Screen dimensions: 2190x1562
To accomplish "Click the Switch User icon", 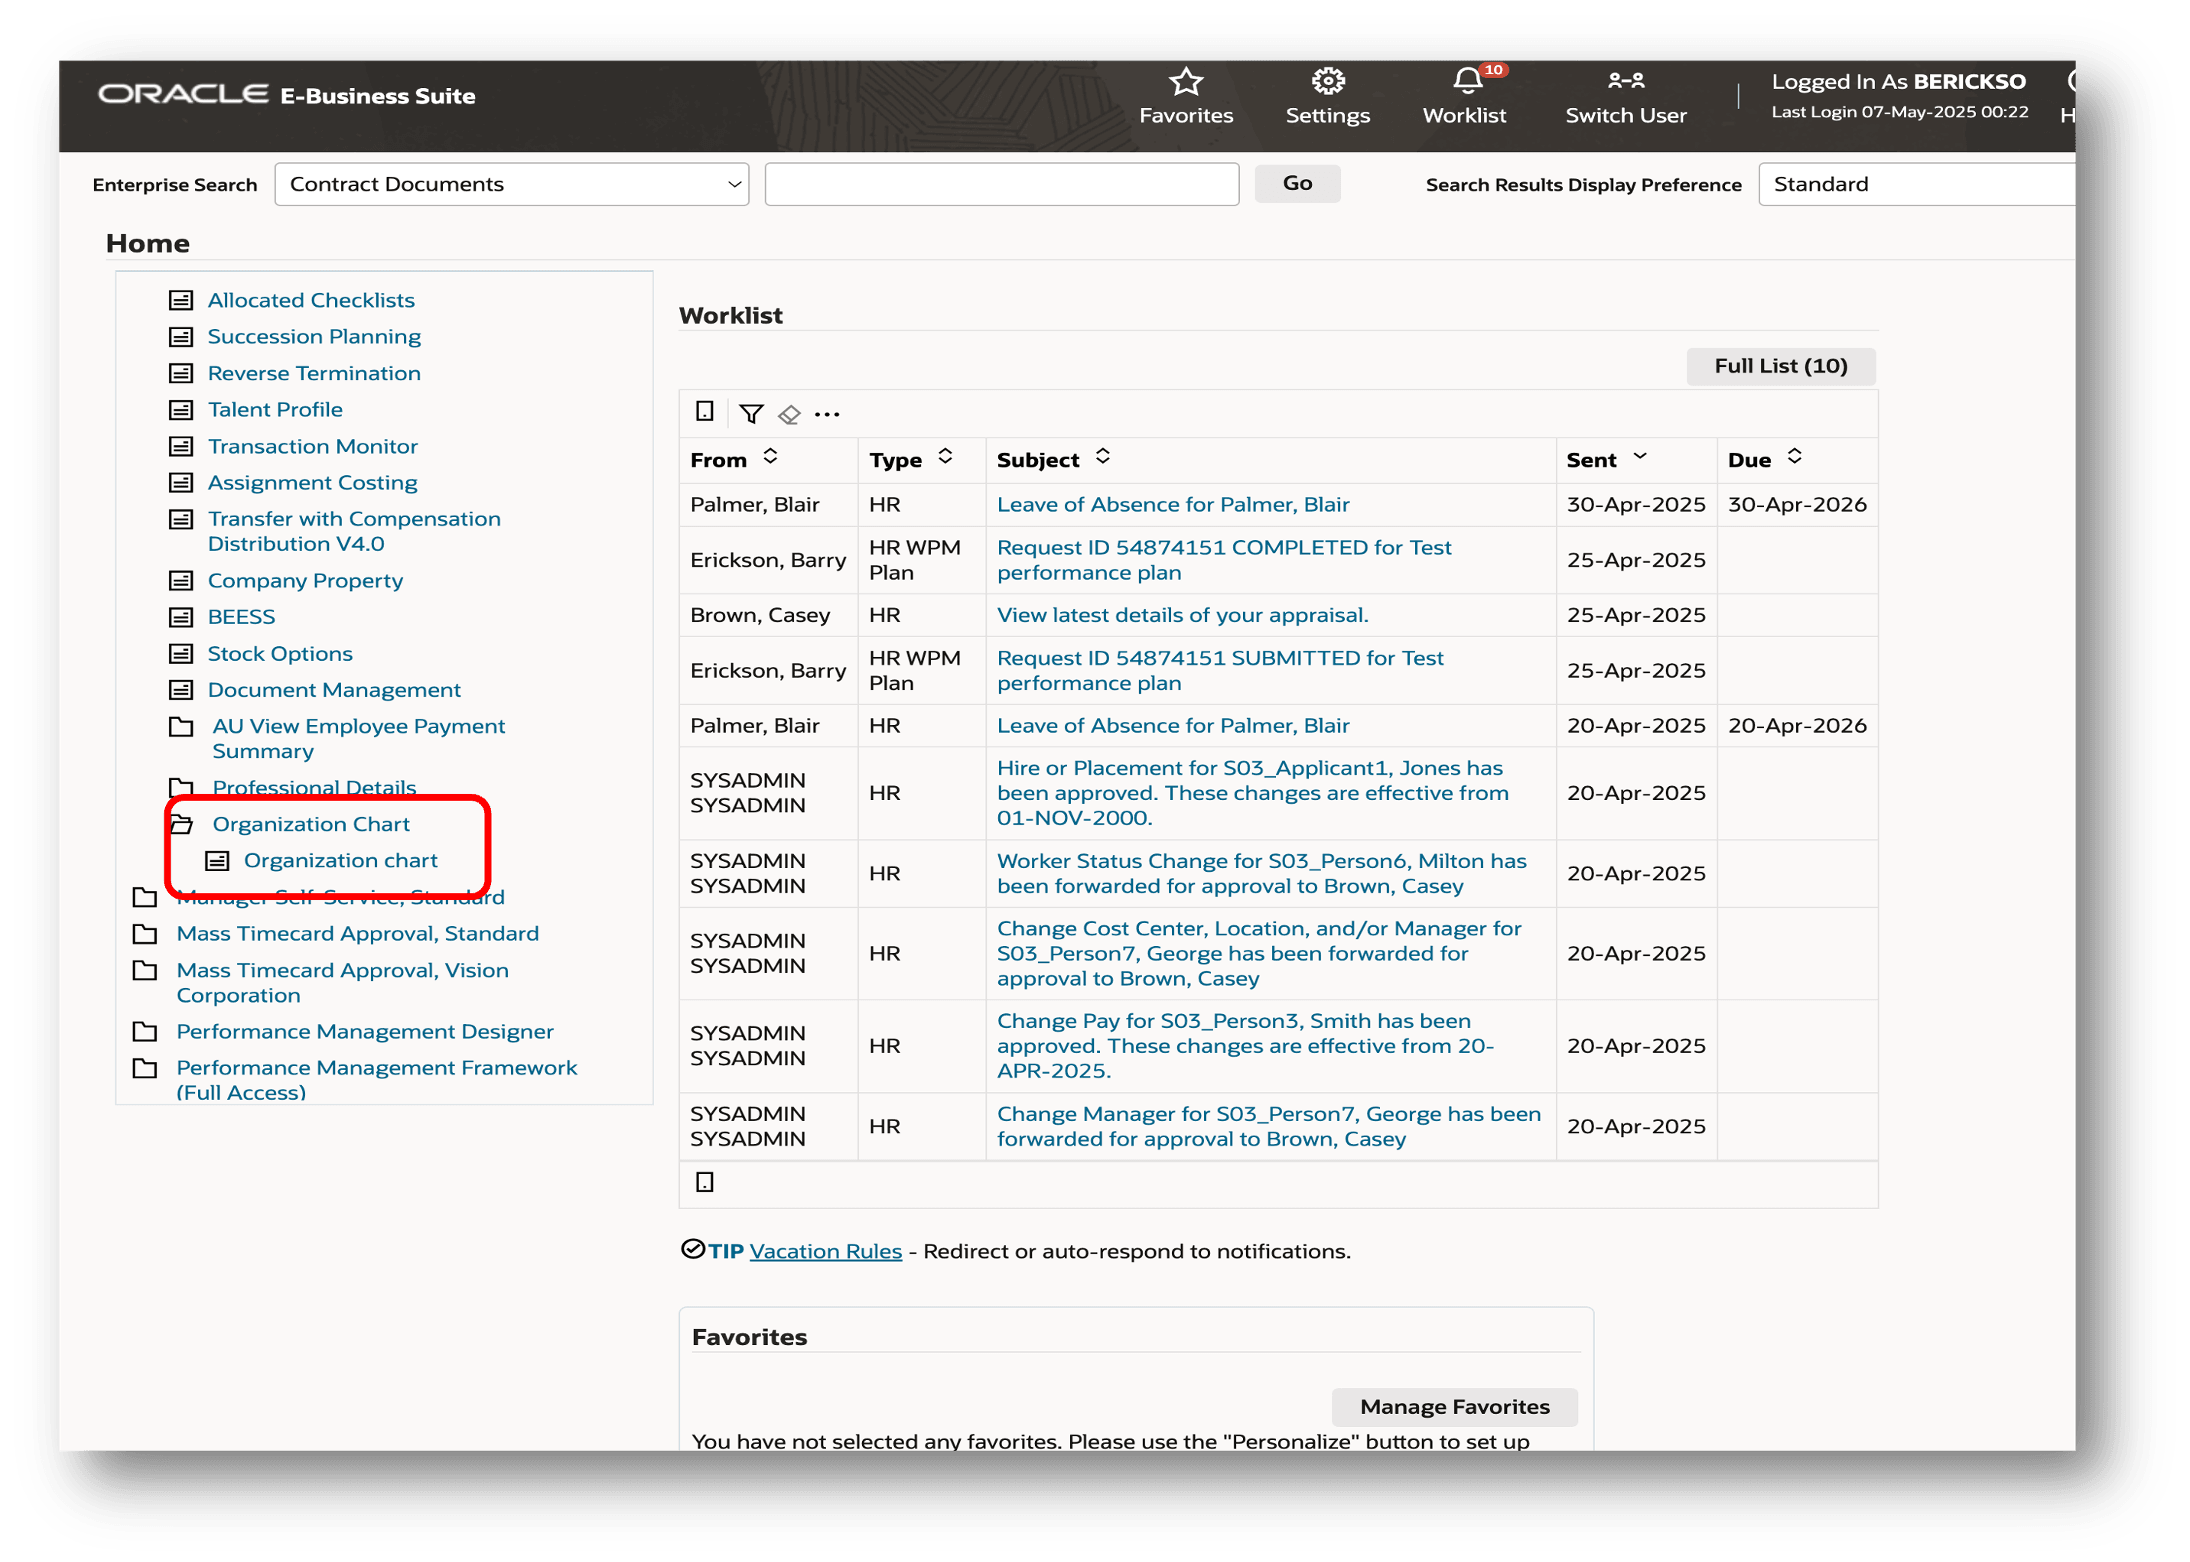I will [x=1625, y=82].
